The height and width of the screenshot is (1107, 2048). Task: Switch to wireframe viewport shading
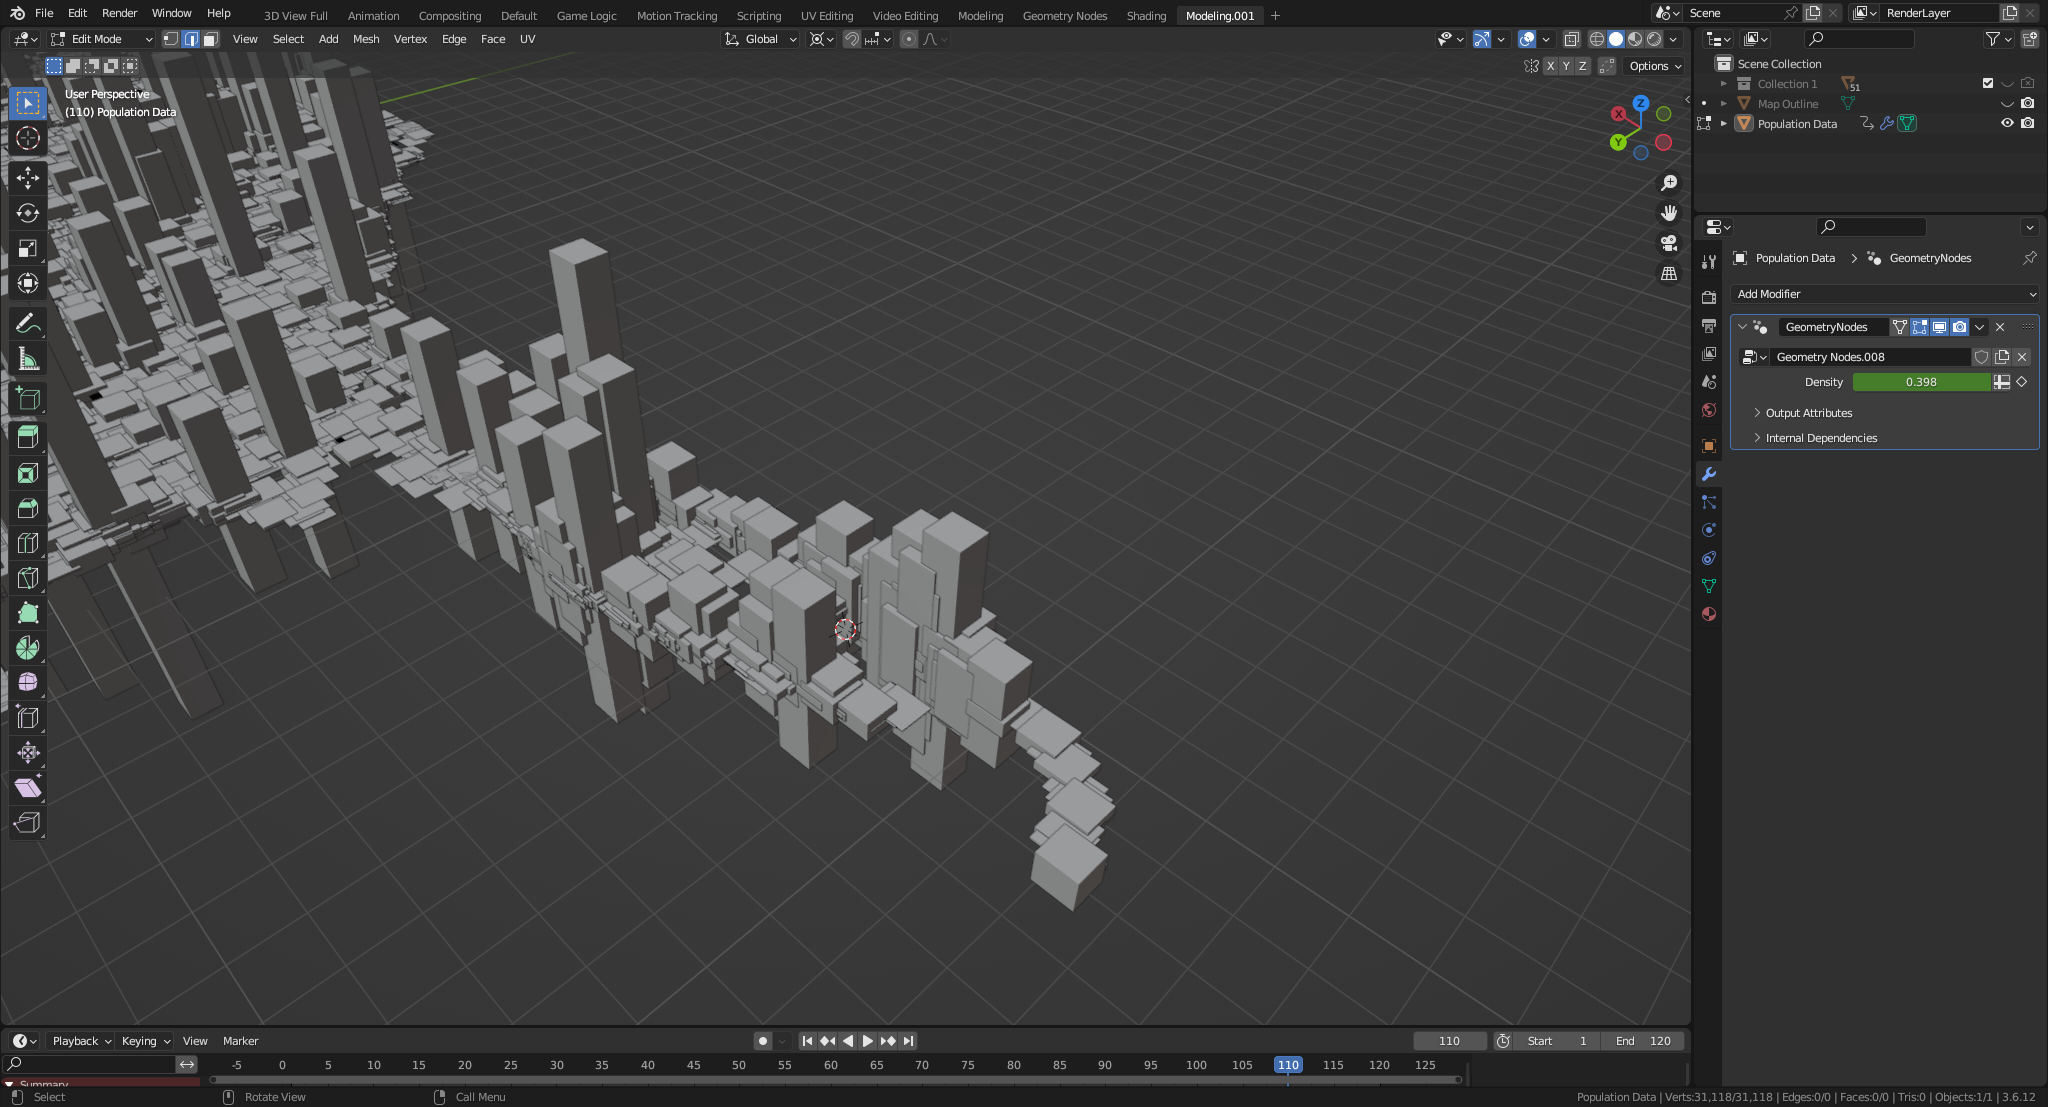click(x=1597, y=39)
